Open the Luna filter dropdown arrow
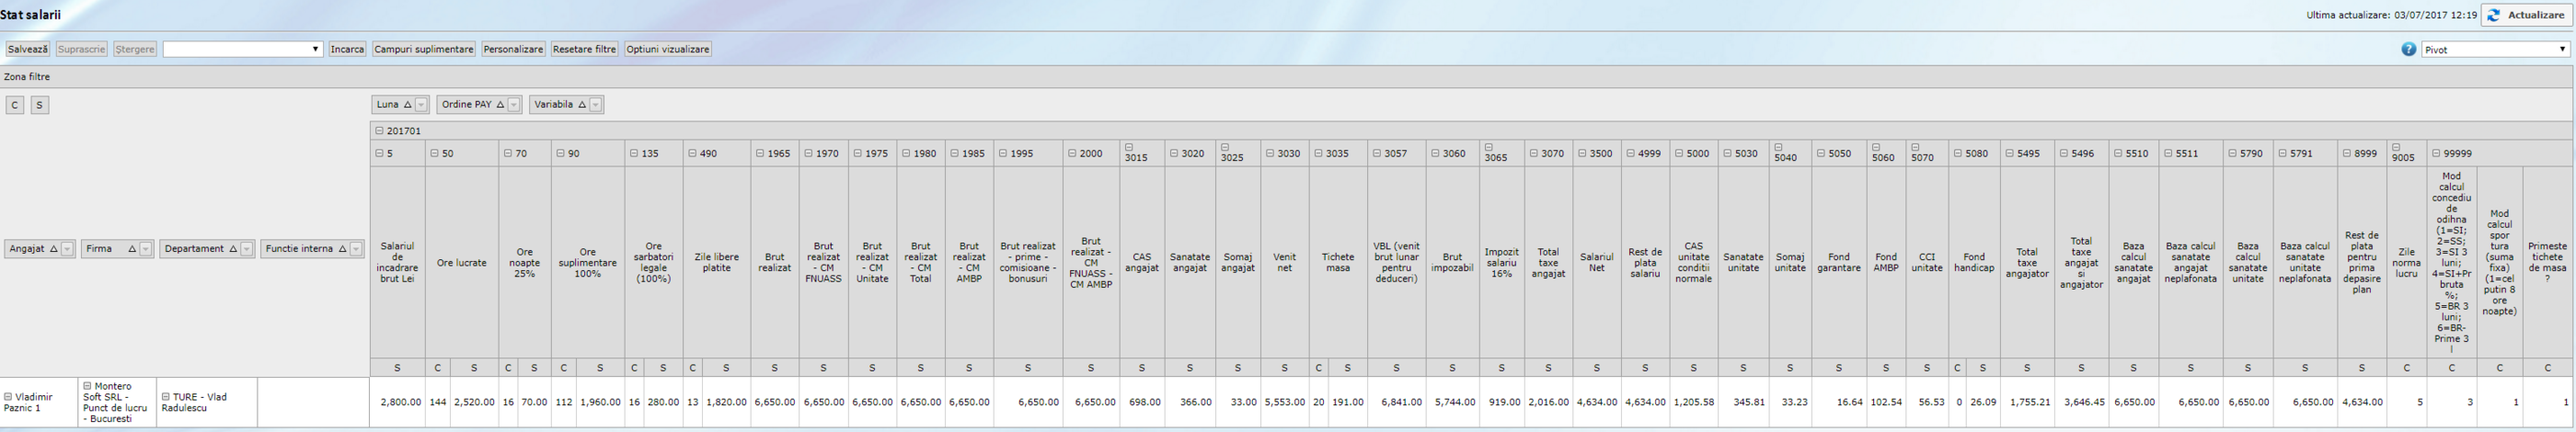The image size is (2576, 432). pyautogui.click(x=421, y=105)
